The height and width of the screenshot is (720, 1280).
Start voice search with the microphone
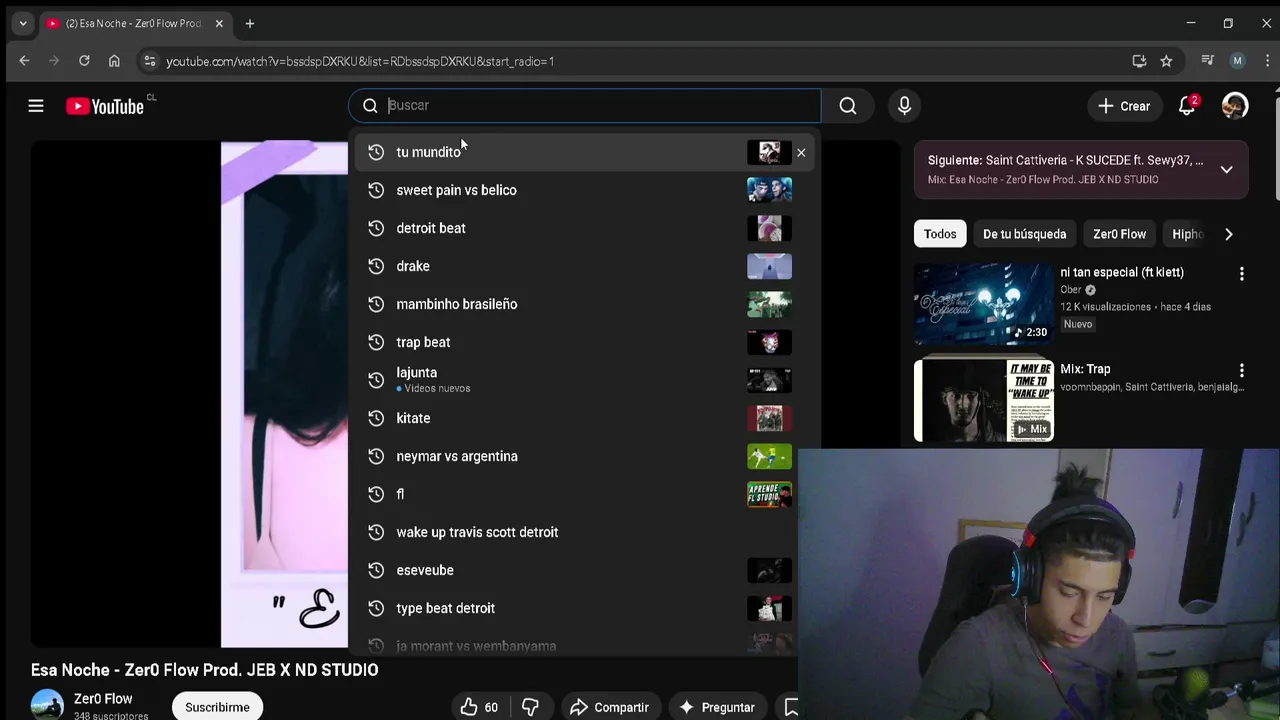pos(904,106)
